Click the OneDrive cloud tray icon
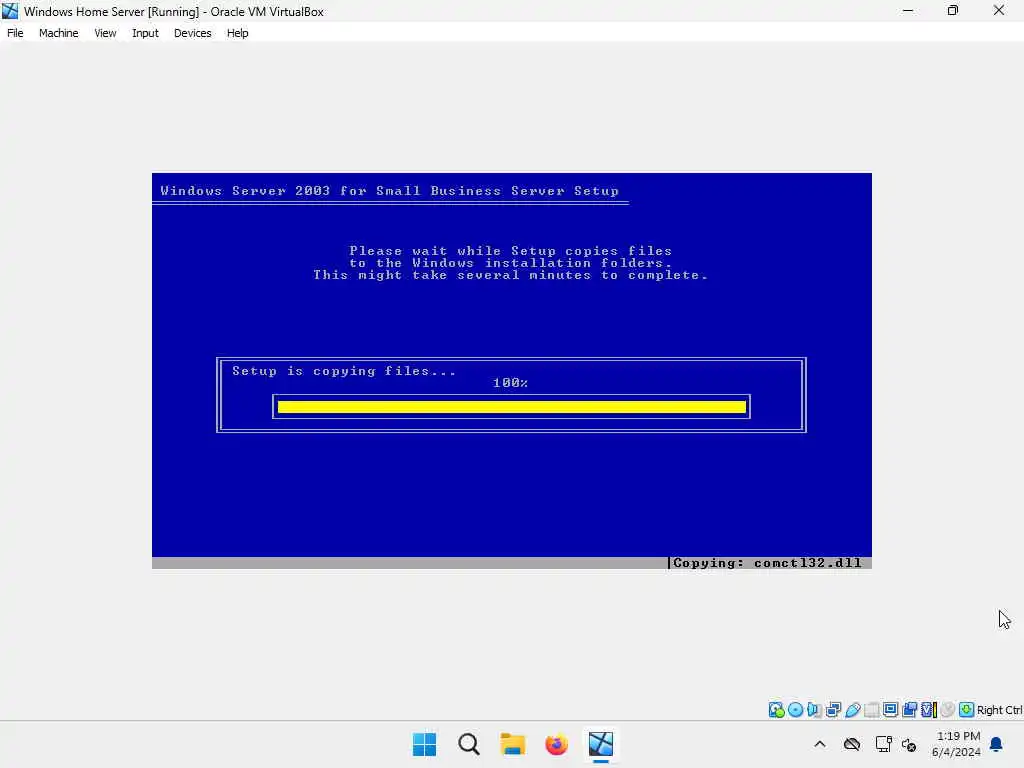This screenshot has width=1024, height=768. click(x=852, y=744)
